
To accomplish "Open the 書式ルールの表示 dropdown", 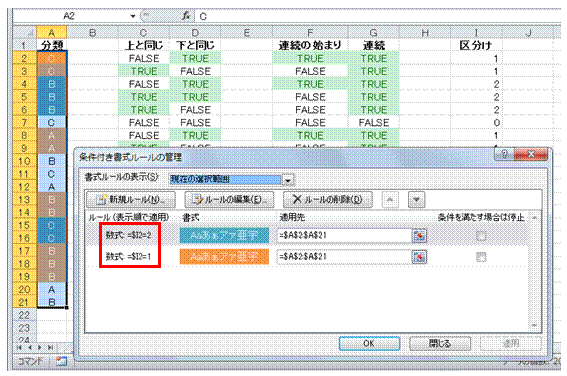I will click(288, 179).
